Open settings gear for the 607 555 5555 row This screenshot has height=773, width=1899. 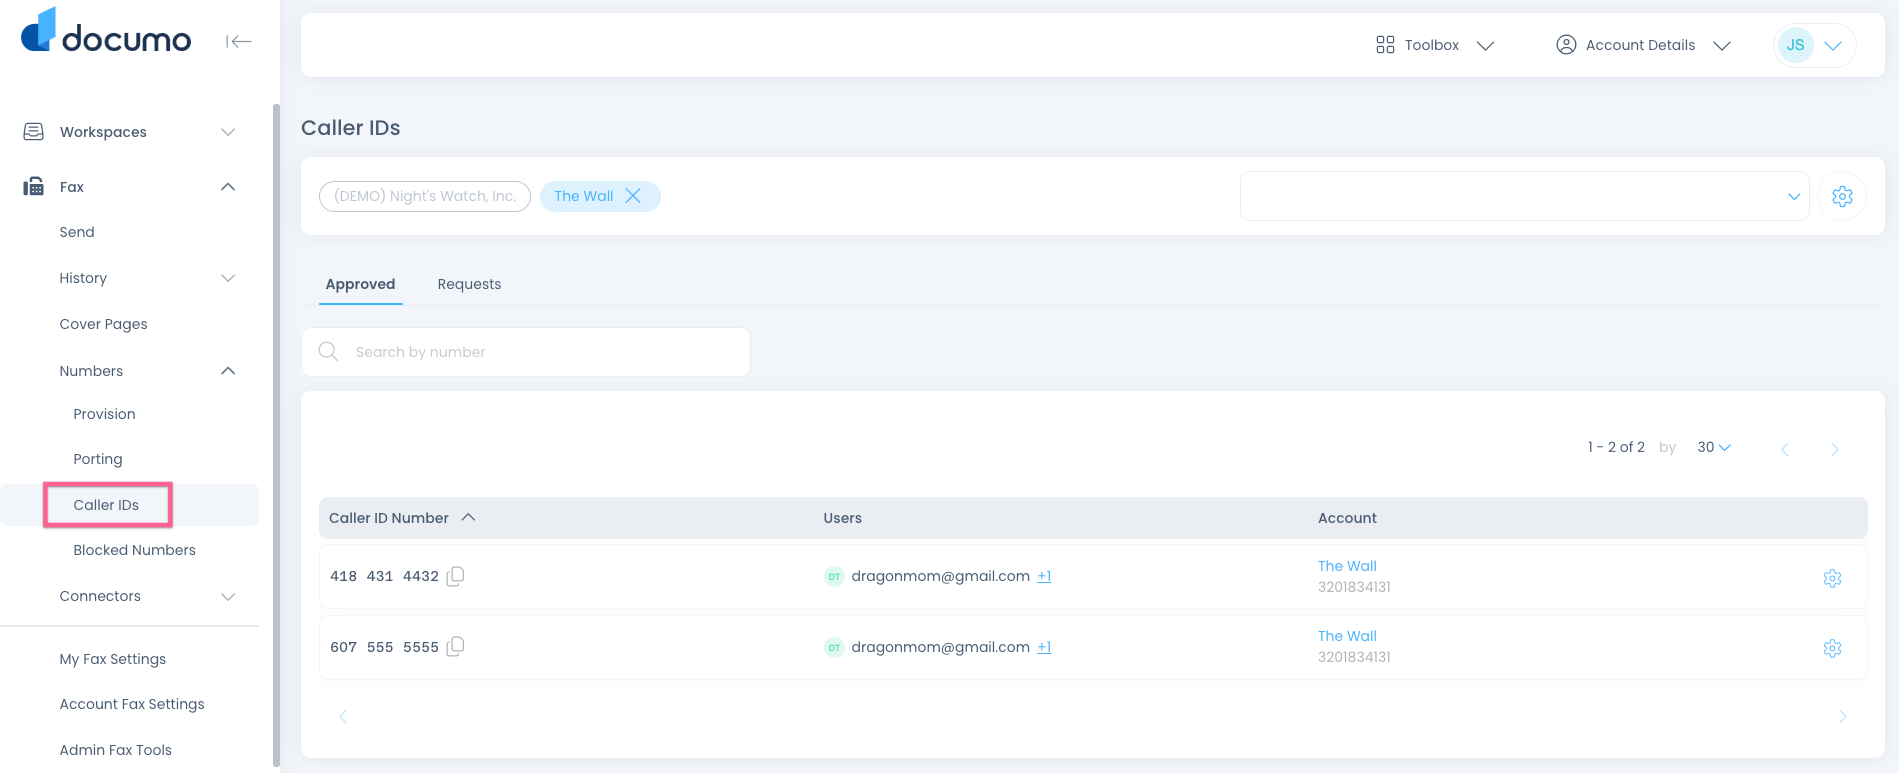(x=1832, y=648)
